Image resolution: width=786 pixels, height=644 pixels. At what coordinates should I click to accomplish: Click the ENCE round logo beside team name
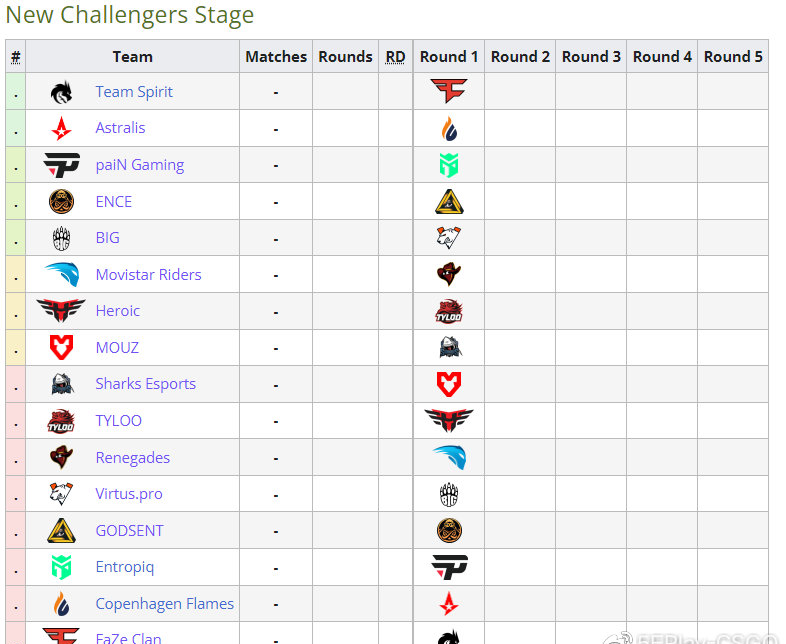pos(61,201)
